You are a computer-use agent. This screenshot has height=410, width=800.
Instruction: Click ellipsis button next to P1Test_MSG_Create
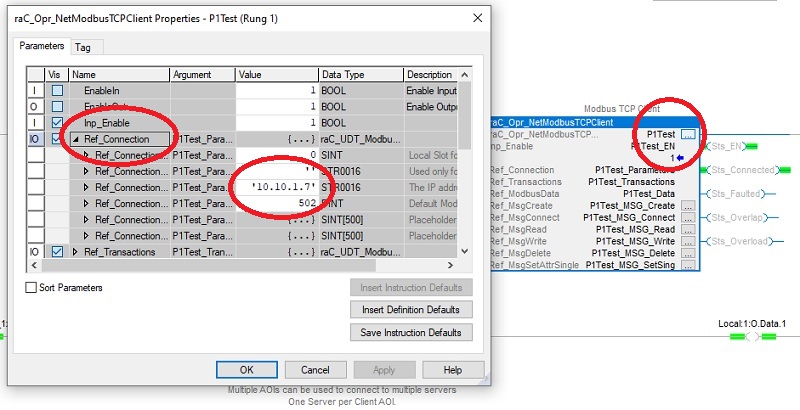[x=687, y=206]
